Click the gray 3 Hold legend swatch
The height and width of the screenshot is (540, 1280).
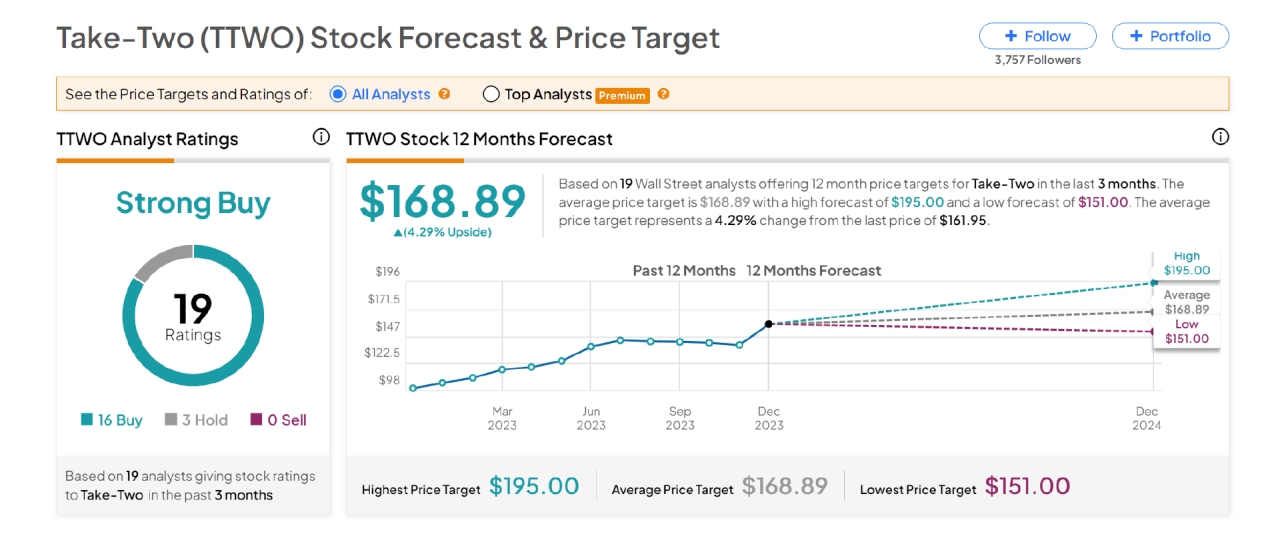tap(171, 420)
